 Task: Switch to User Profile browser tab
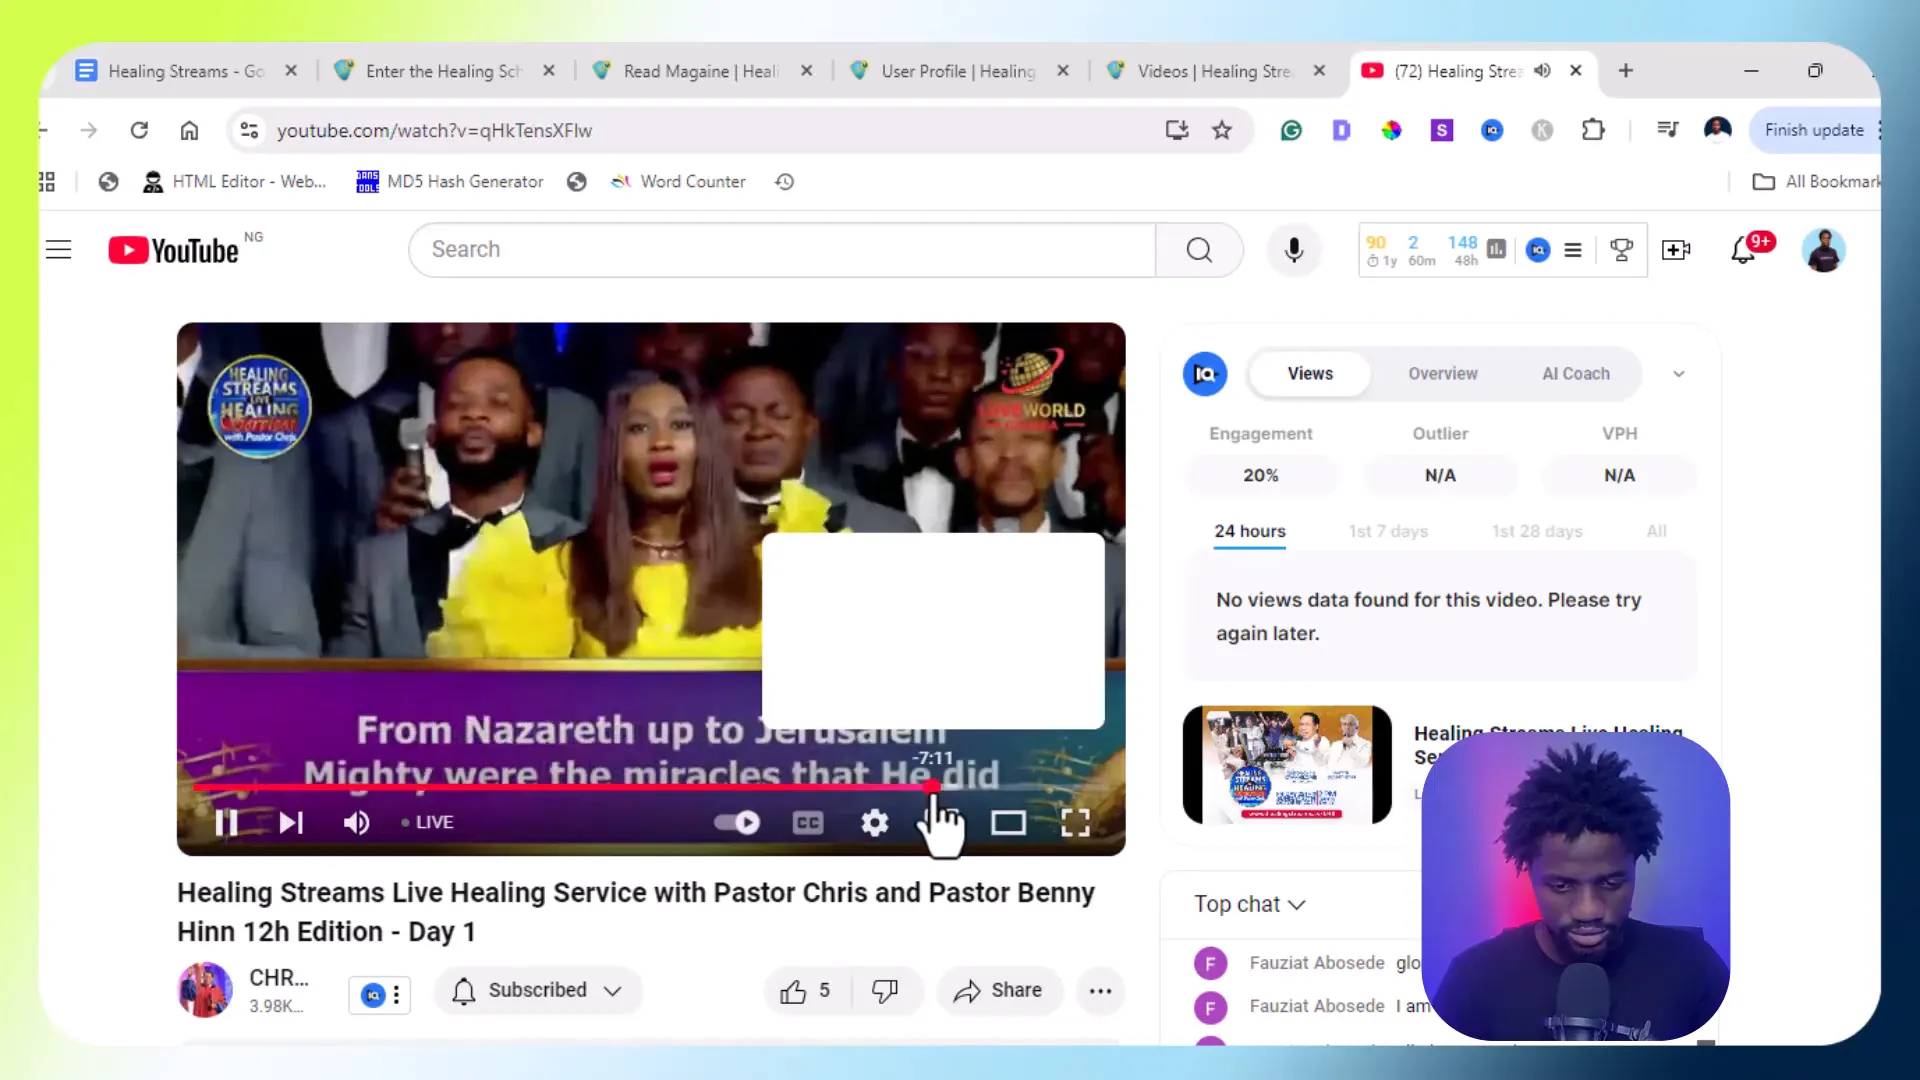click(x=958, y=71)
